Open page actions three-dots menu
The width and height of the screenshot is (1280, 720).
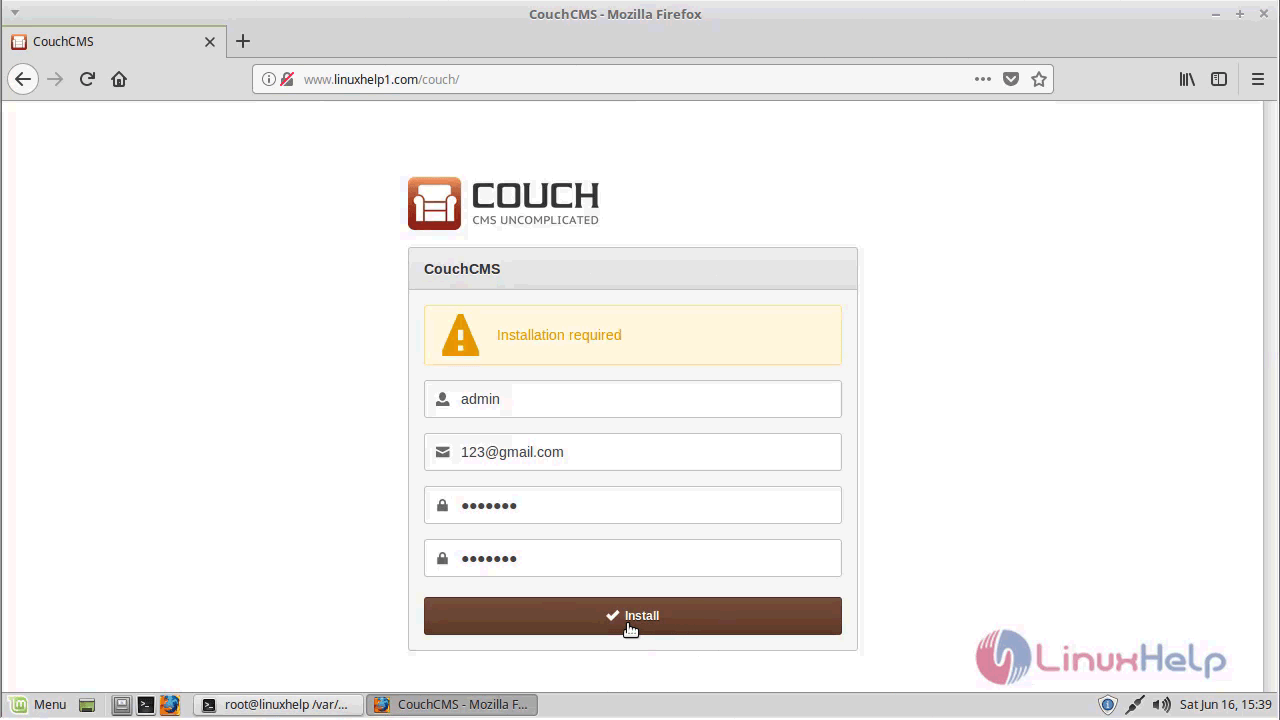983,79
